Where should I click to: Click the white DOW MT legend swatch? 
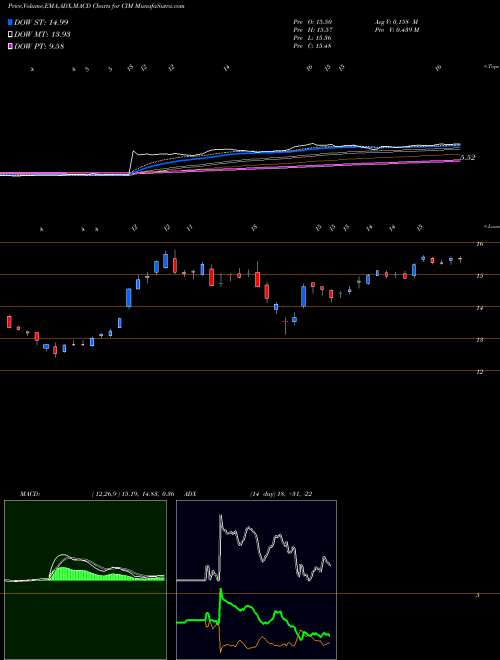tap(10, 35)
